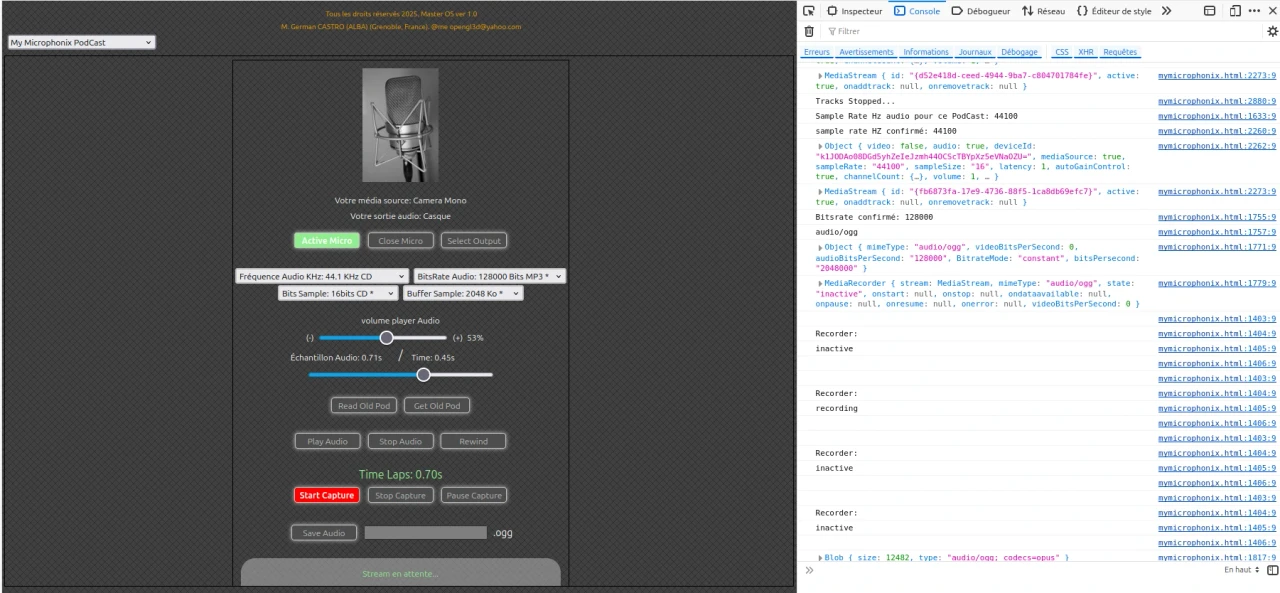Open the devtools three-dot options menu

tap(1254, 11)
